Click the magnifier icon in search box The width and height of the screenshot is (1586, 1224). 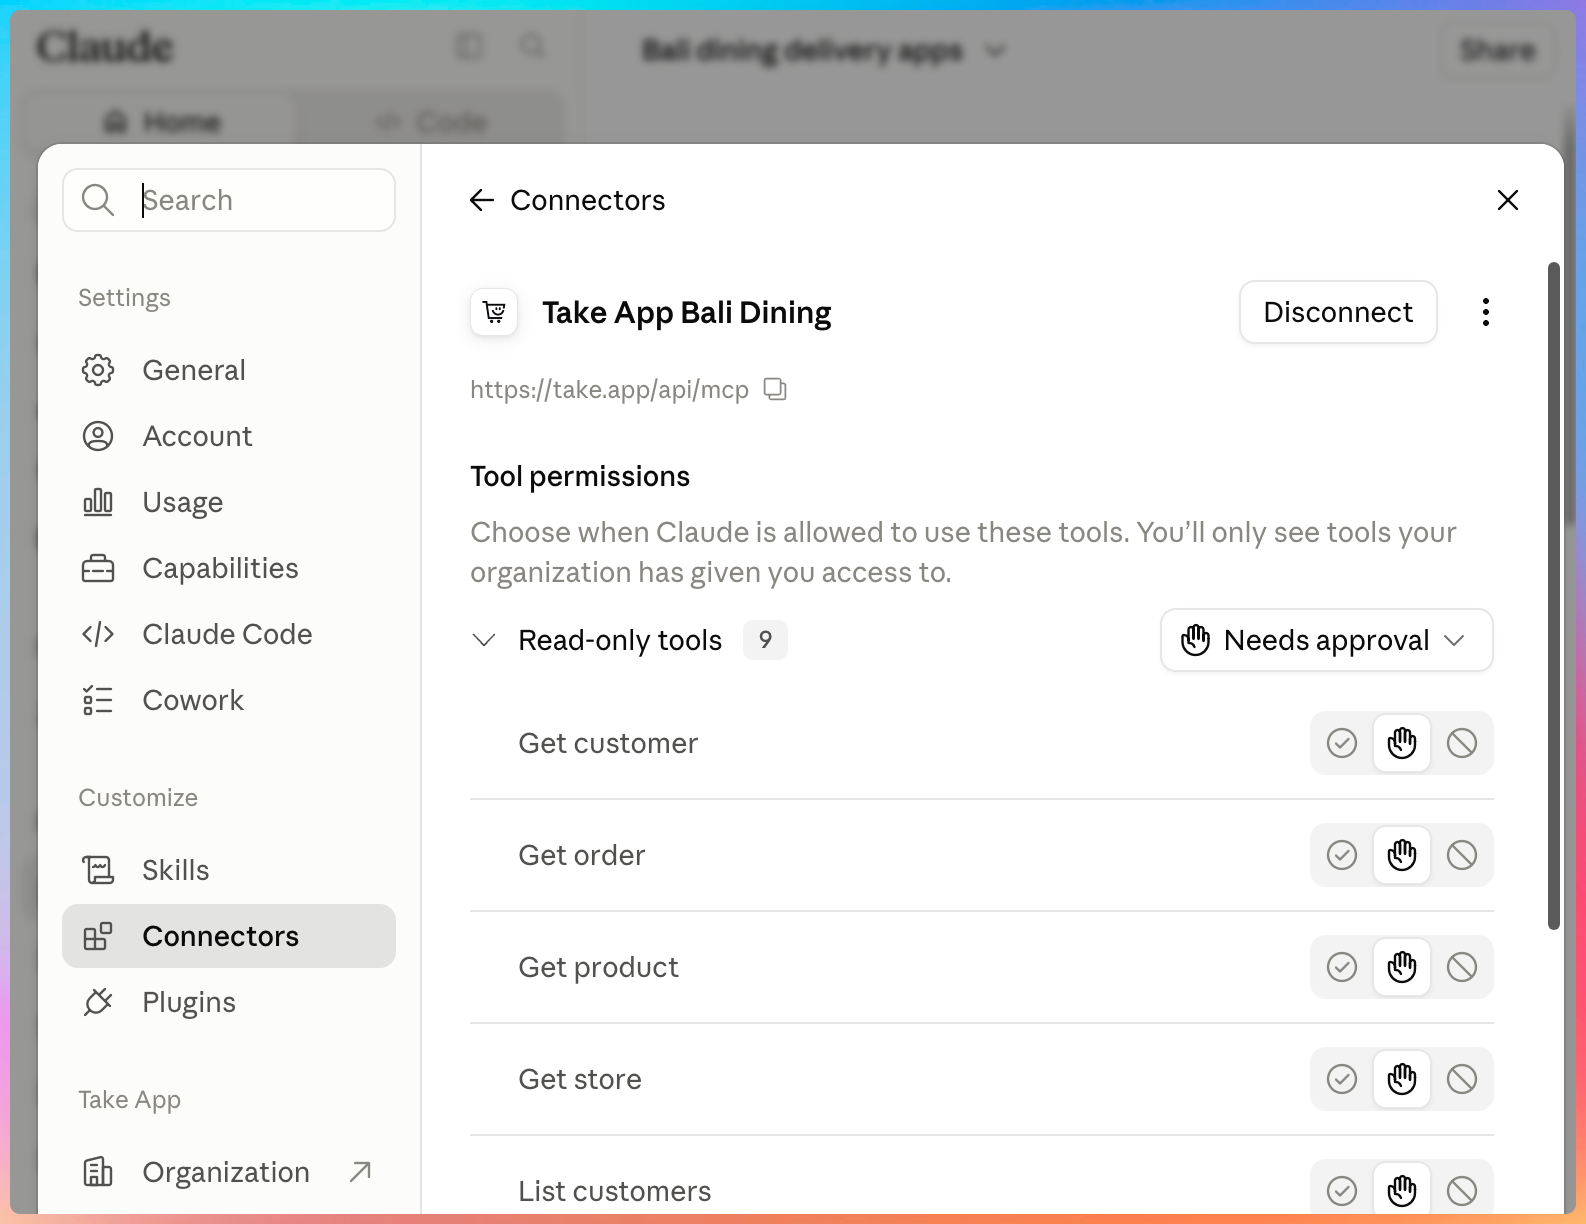(98, 200)
